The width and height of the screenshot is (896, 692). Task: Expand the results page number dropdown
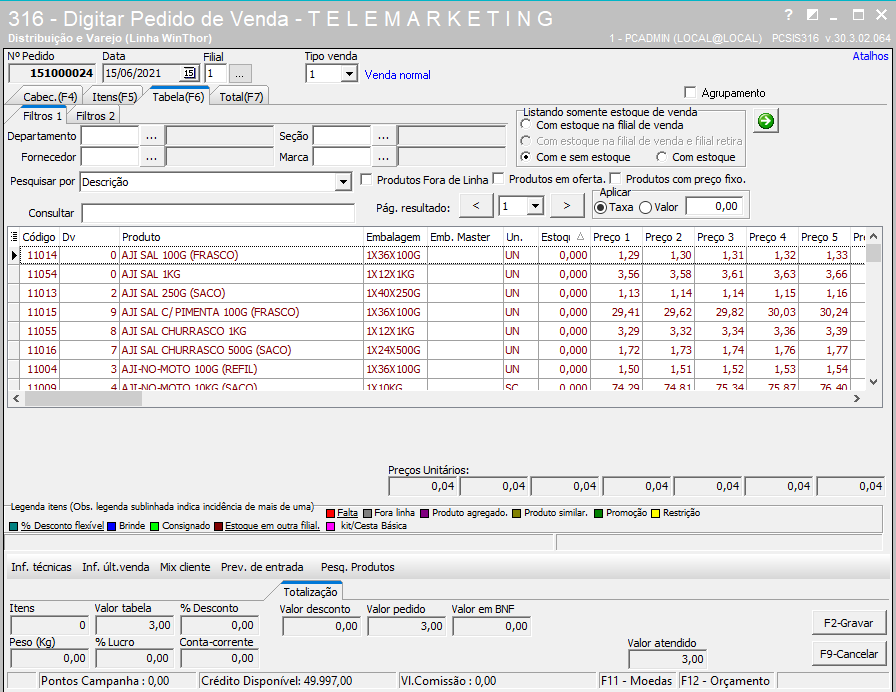(535, 206)
